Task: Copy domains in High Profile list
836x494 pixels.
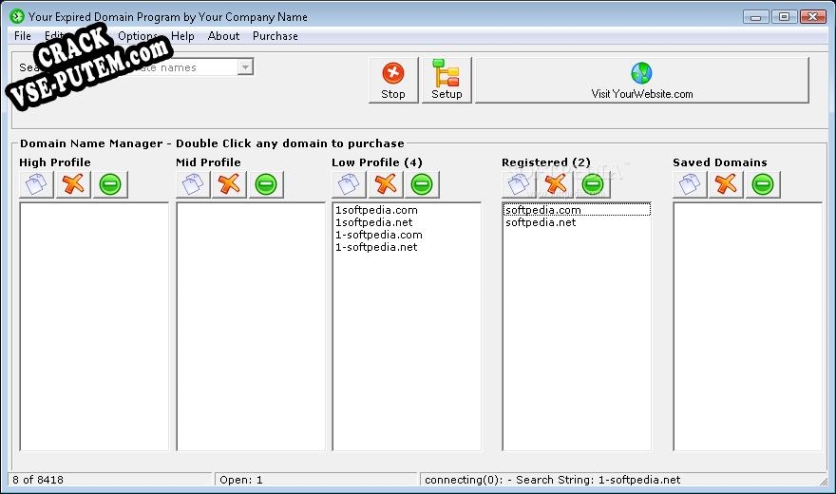Action: pyautogui.click(x=37, y=184)
